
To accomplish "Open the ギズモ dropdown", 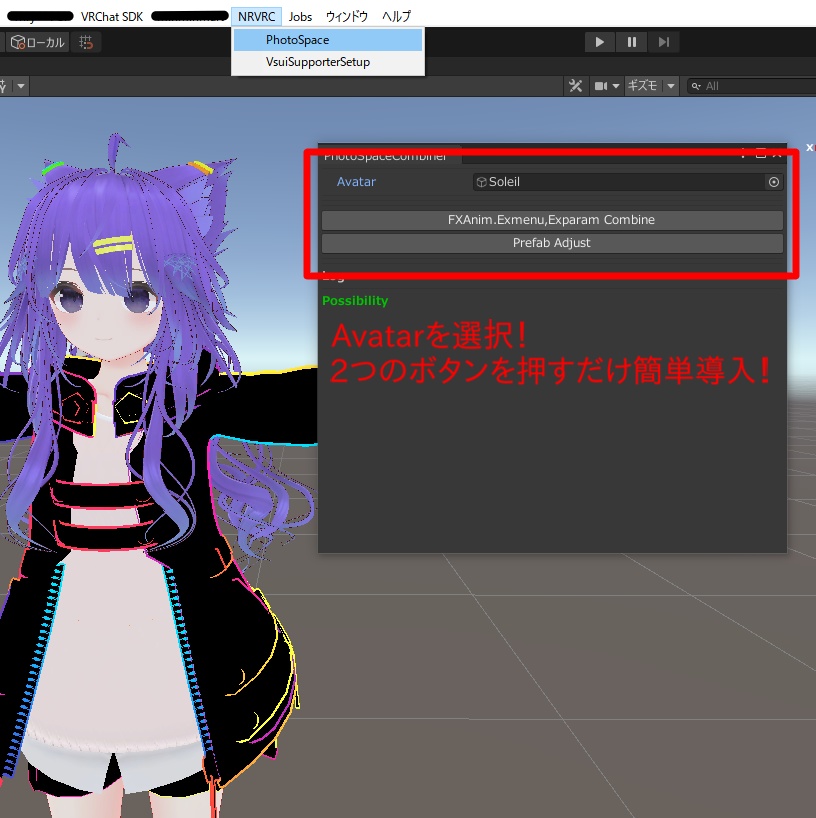I will coord(649,86).
